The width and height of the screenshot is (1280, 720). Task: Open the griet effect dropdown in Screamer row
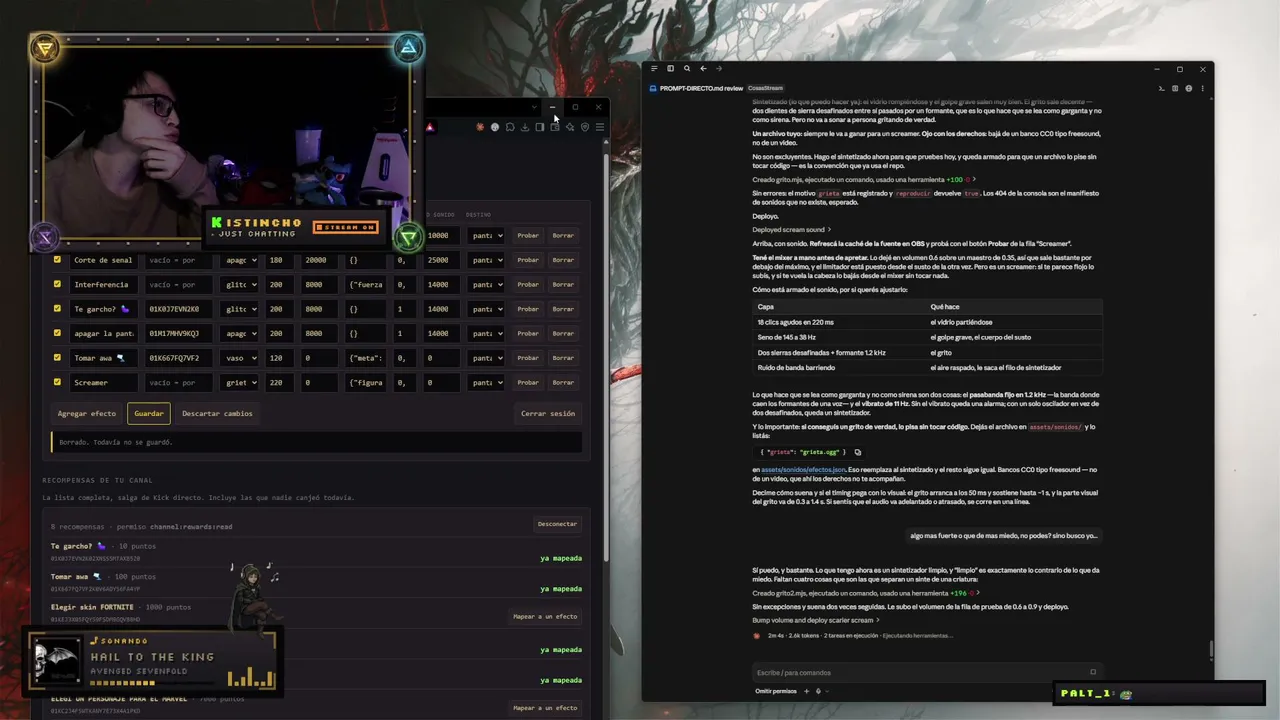coord(240,382)
